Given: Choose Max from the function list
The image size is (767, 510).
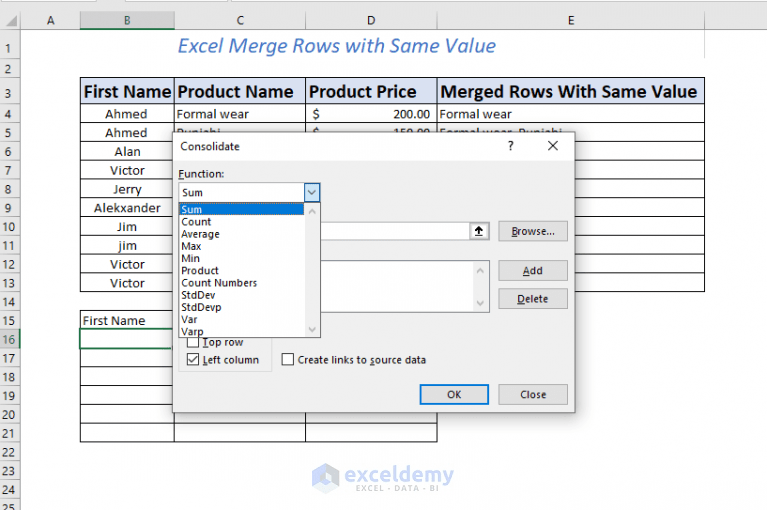Looking at the screenshot, I should [x=242, y=246].
